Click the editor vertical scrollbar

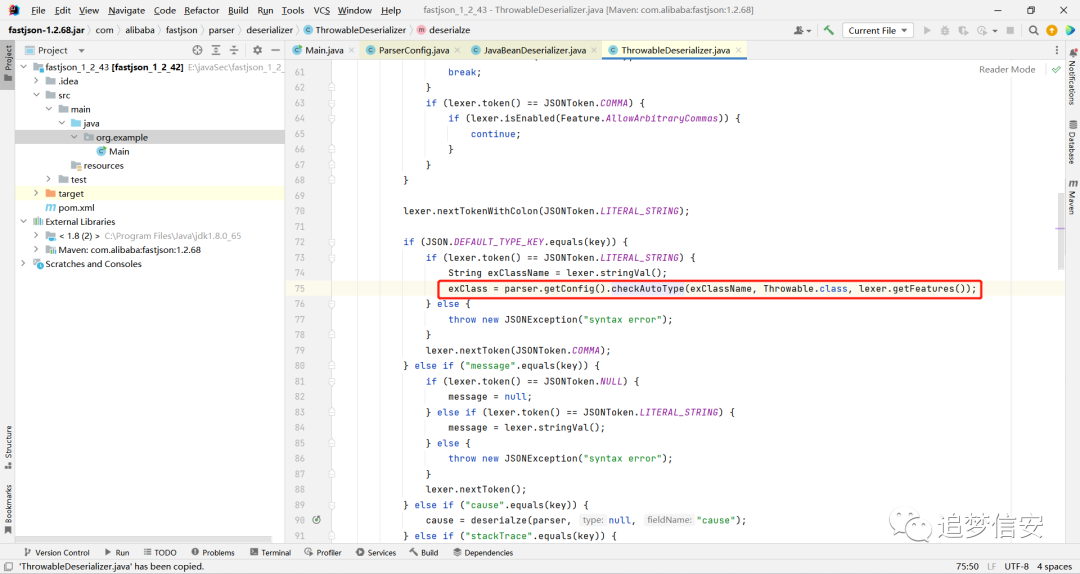point(1061,231)
